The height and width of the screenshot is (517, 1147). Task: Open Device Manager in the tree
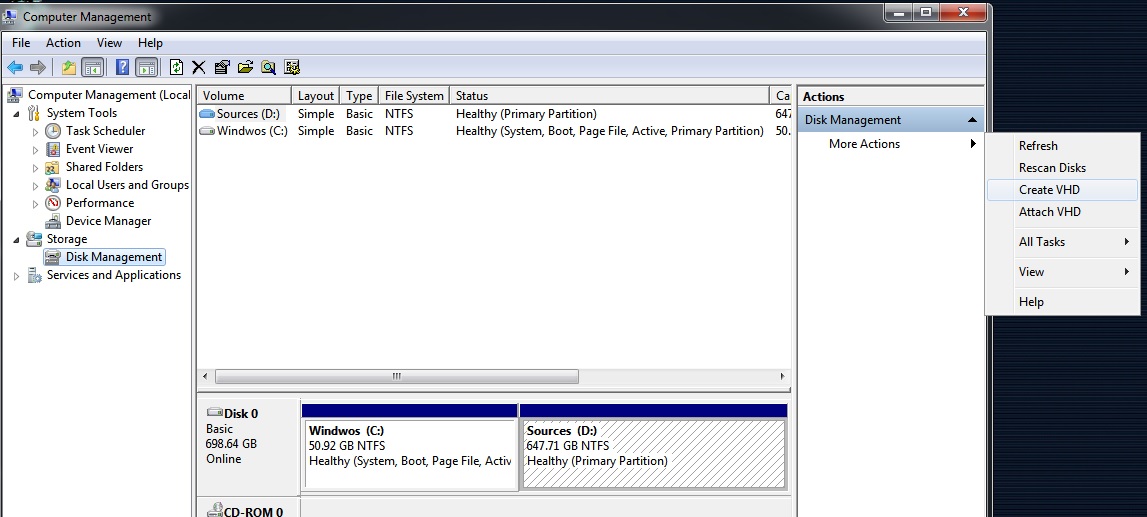[x=108, y=221]
